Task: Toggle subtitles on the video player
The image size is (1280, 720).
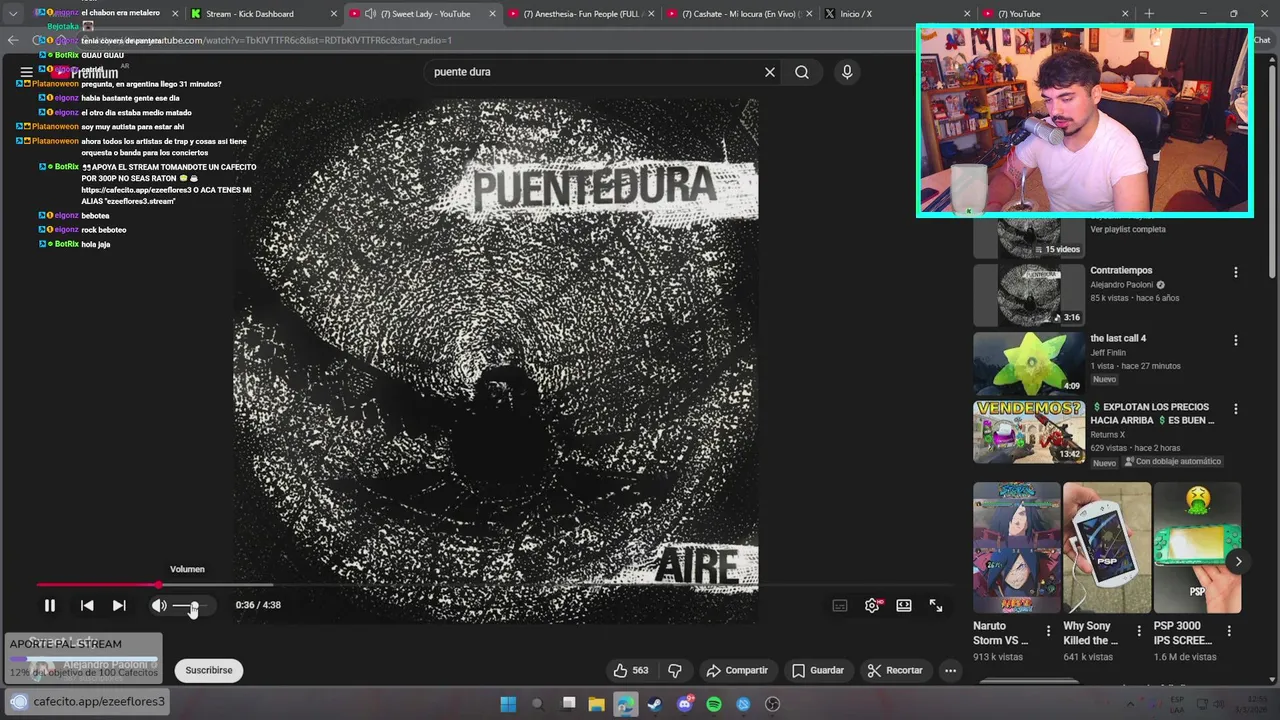Action: pyautogui.click(x=840, y=605)
